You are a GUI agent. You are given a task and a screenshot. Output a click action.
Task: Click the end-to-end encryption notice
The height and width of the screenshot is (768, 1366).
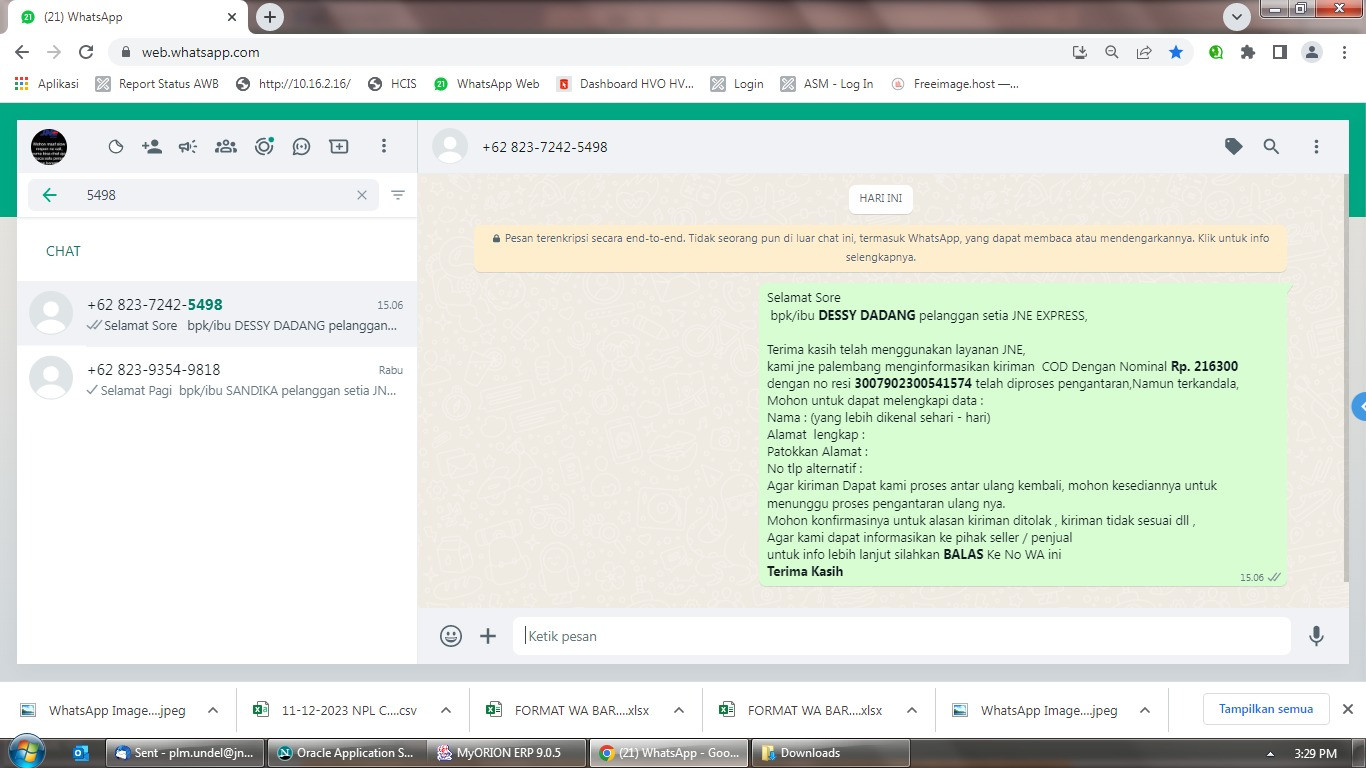[x=881, y=248]
